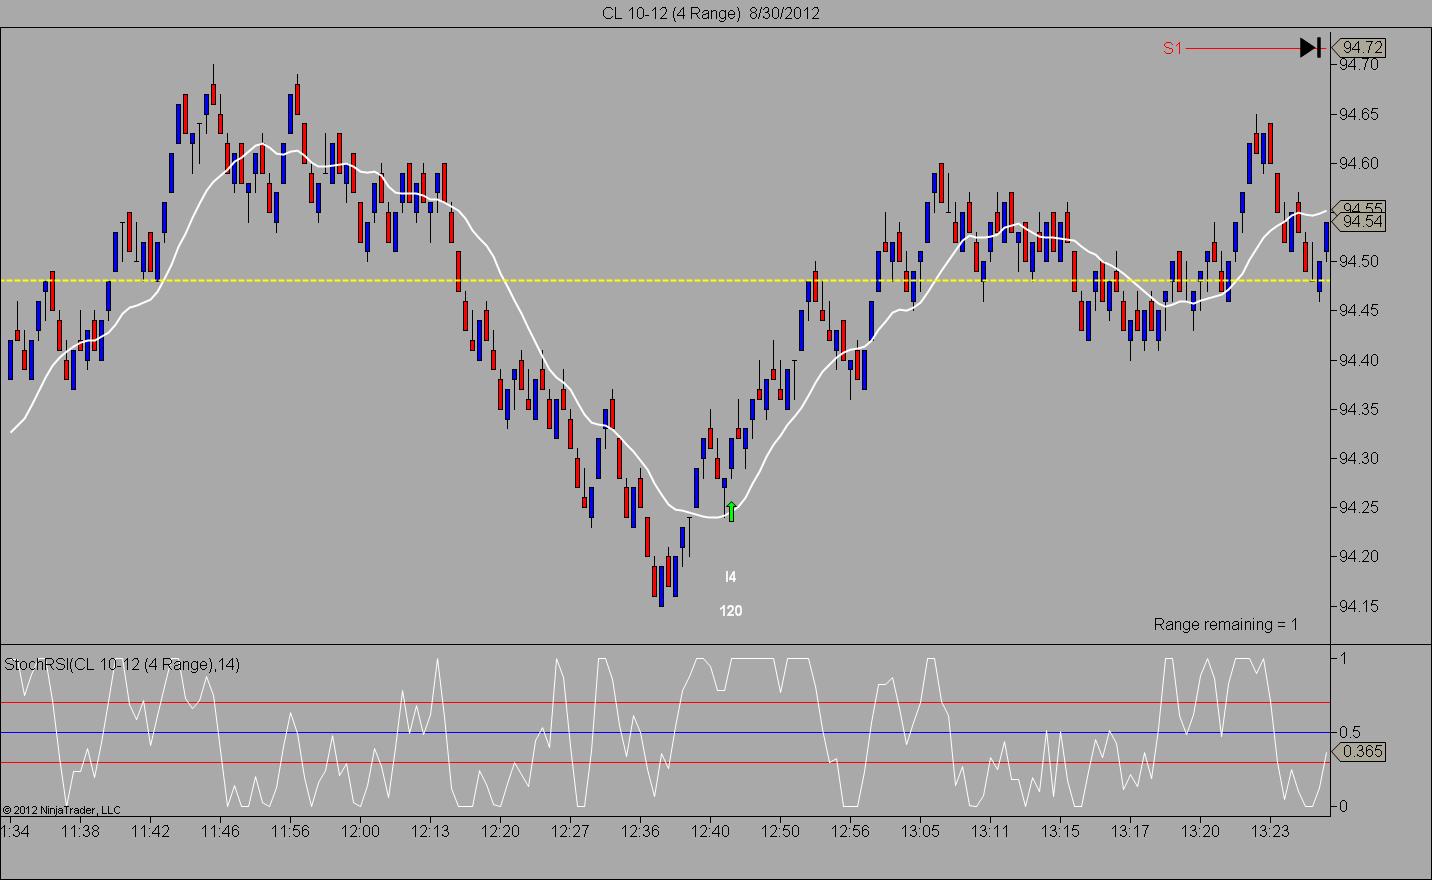Click the black arrow marker beside S1 line
This screenshot has width=1432, height=880.
tap(1311, 47)
